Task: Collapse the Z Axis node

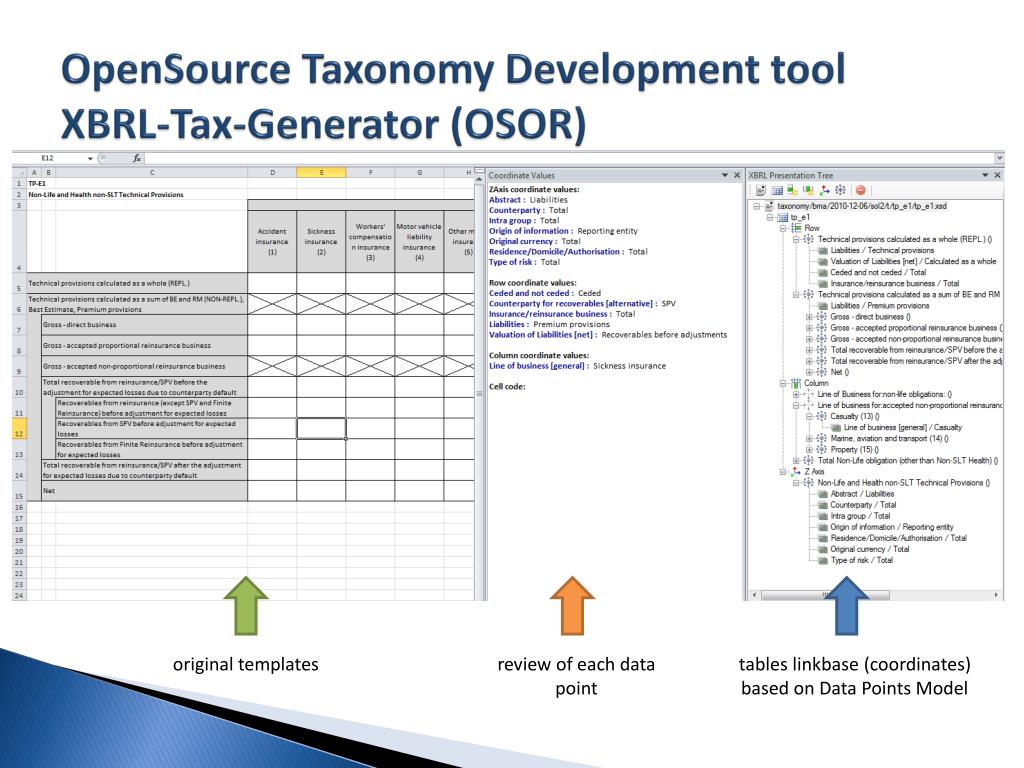Action: 783,472
